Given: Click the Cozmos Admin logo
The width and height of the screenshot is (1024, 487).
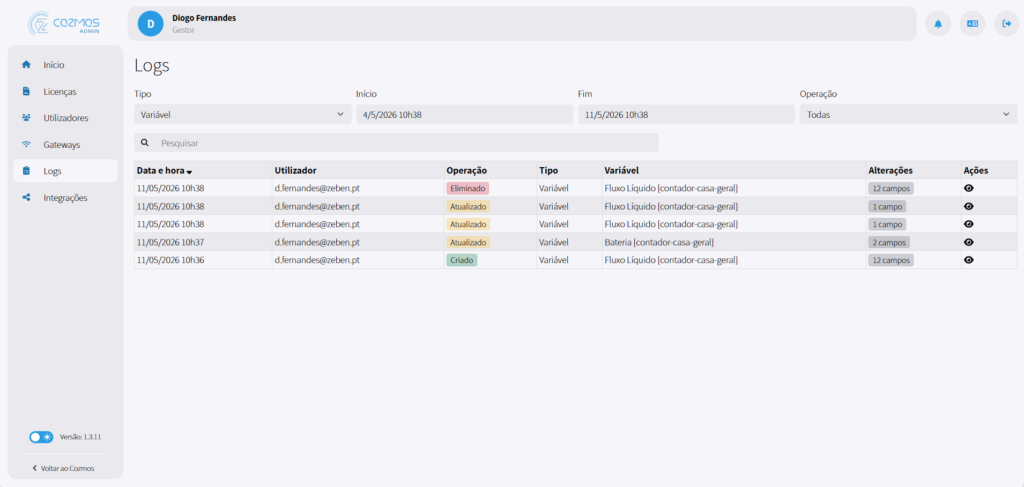Looking at the screenshot, I should pos(64,24).
